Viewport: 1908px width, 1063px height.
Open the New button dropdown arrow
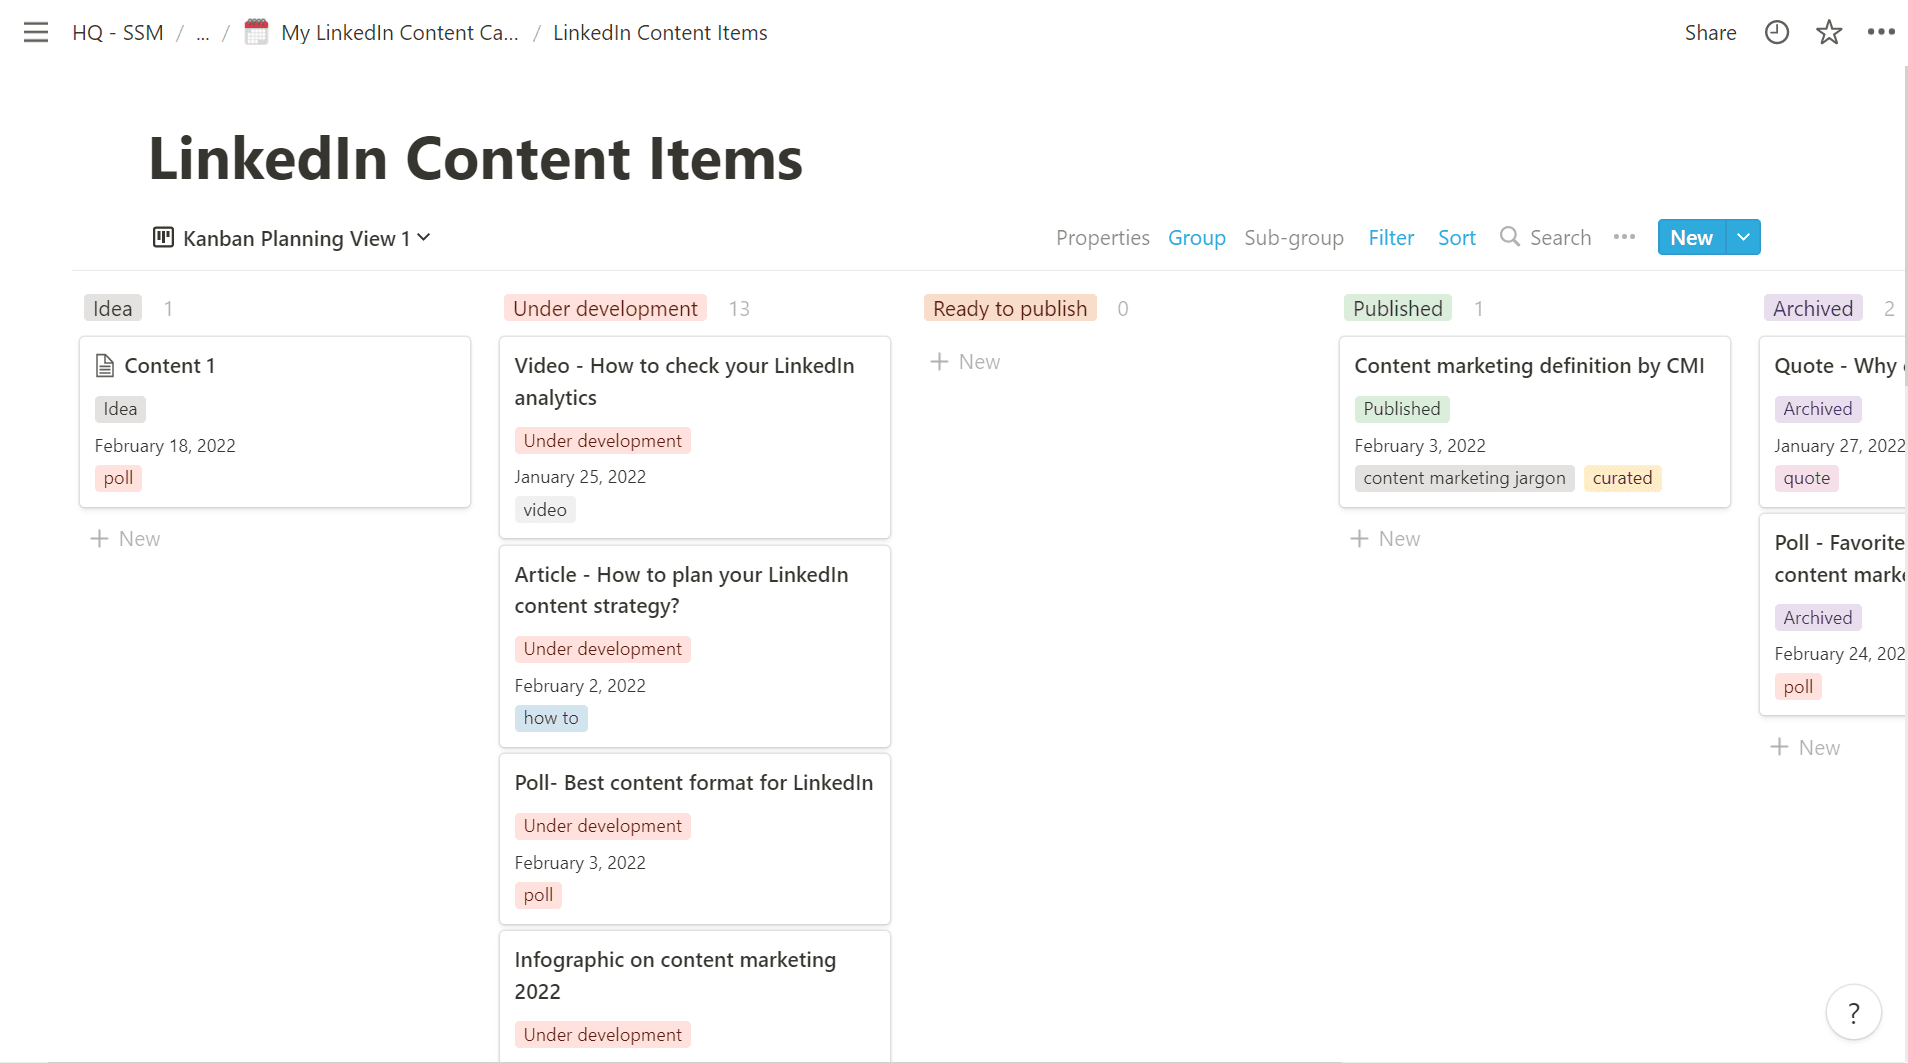(x=1744, y=237)
